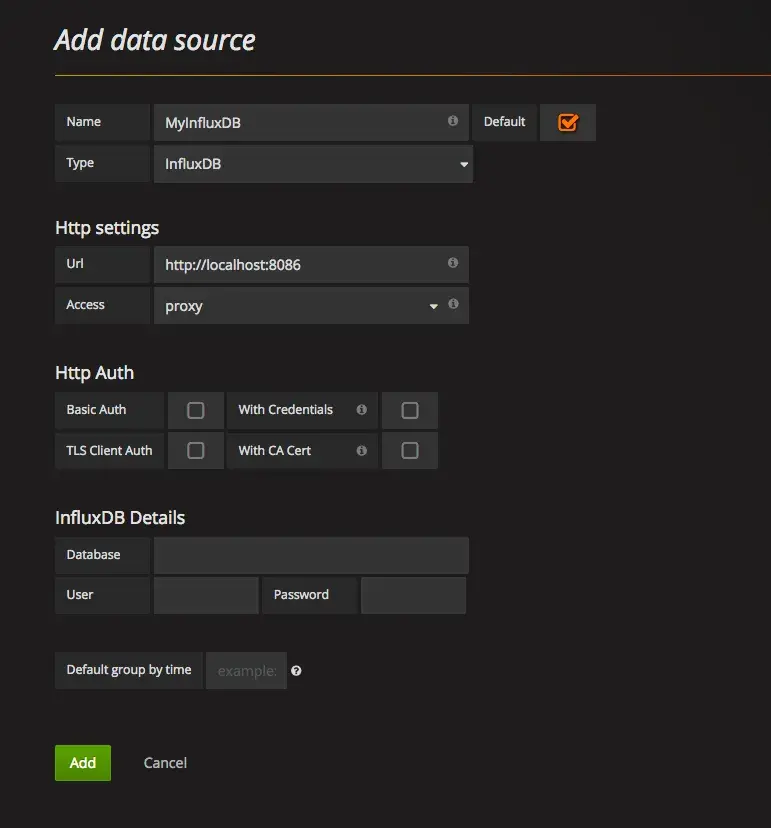Click the info icon beside Access dropdown
The image size is (771, 828).
(453, 304)
